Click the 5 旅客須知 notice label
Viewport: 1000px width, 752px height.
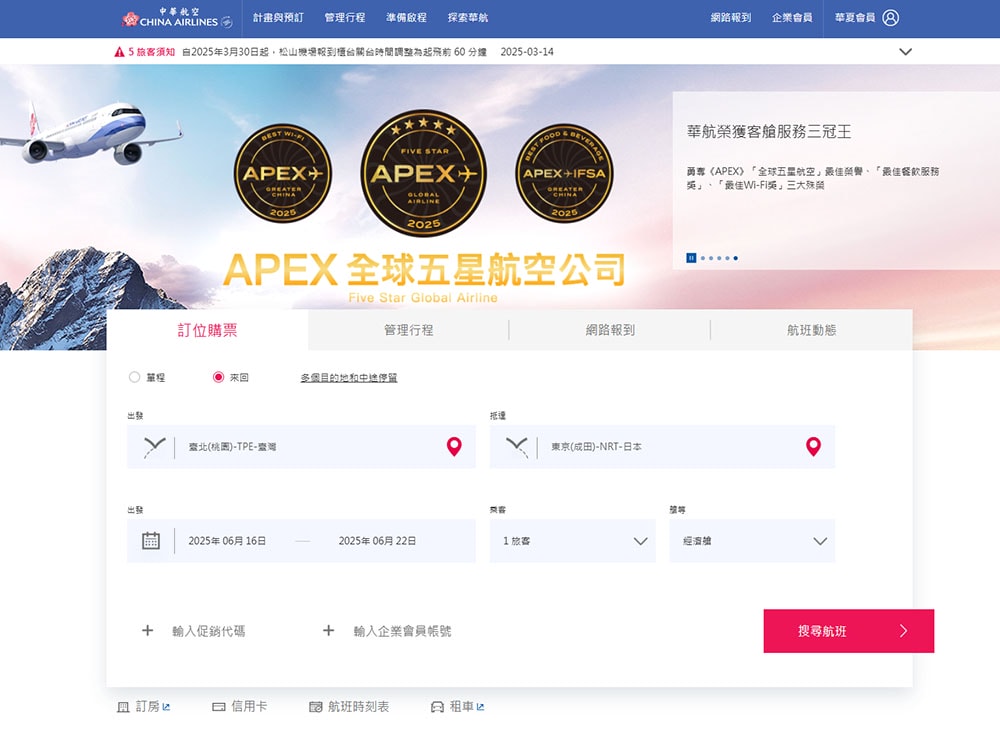(152, 52)
